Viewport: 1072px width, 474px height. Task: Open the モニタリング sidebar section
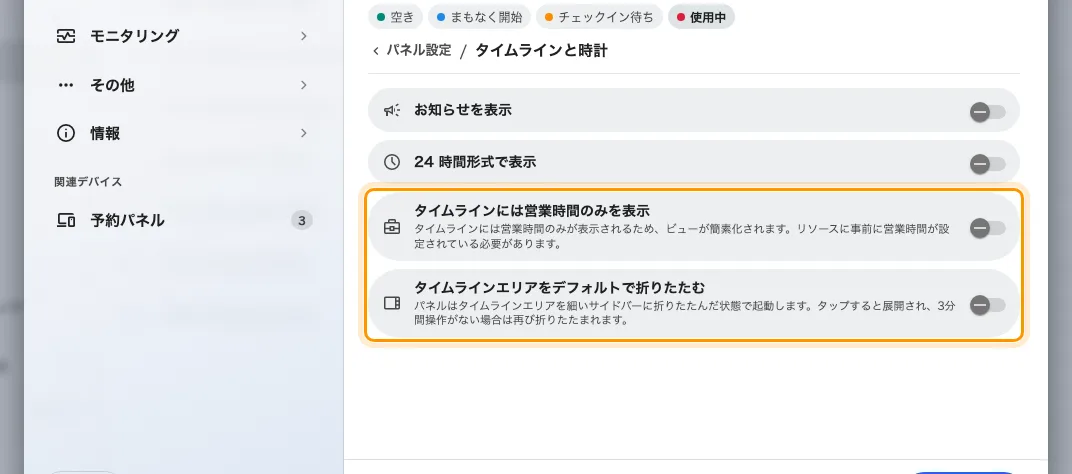pos(183,36)
